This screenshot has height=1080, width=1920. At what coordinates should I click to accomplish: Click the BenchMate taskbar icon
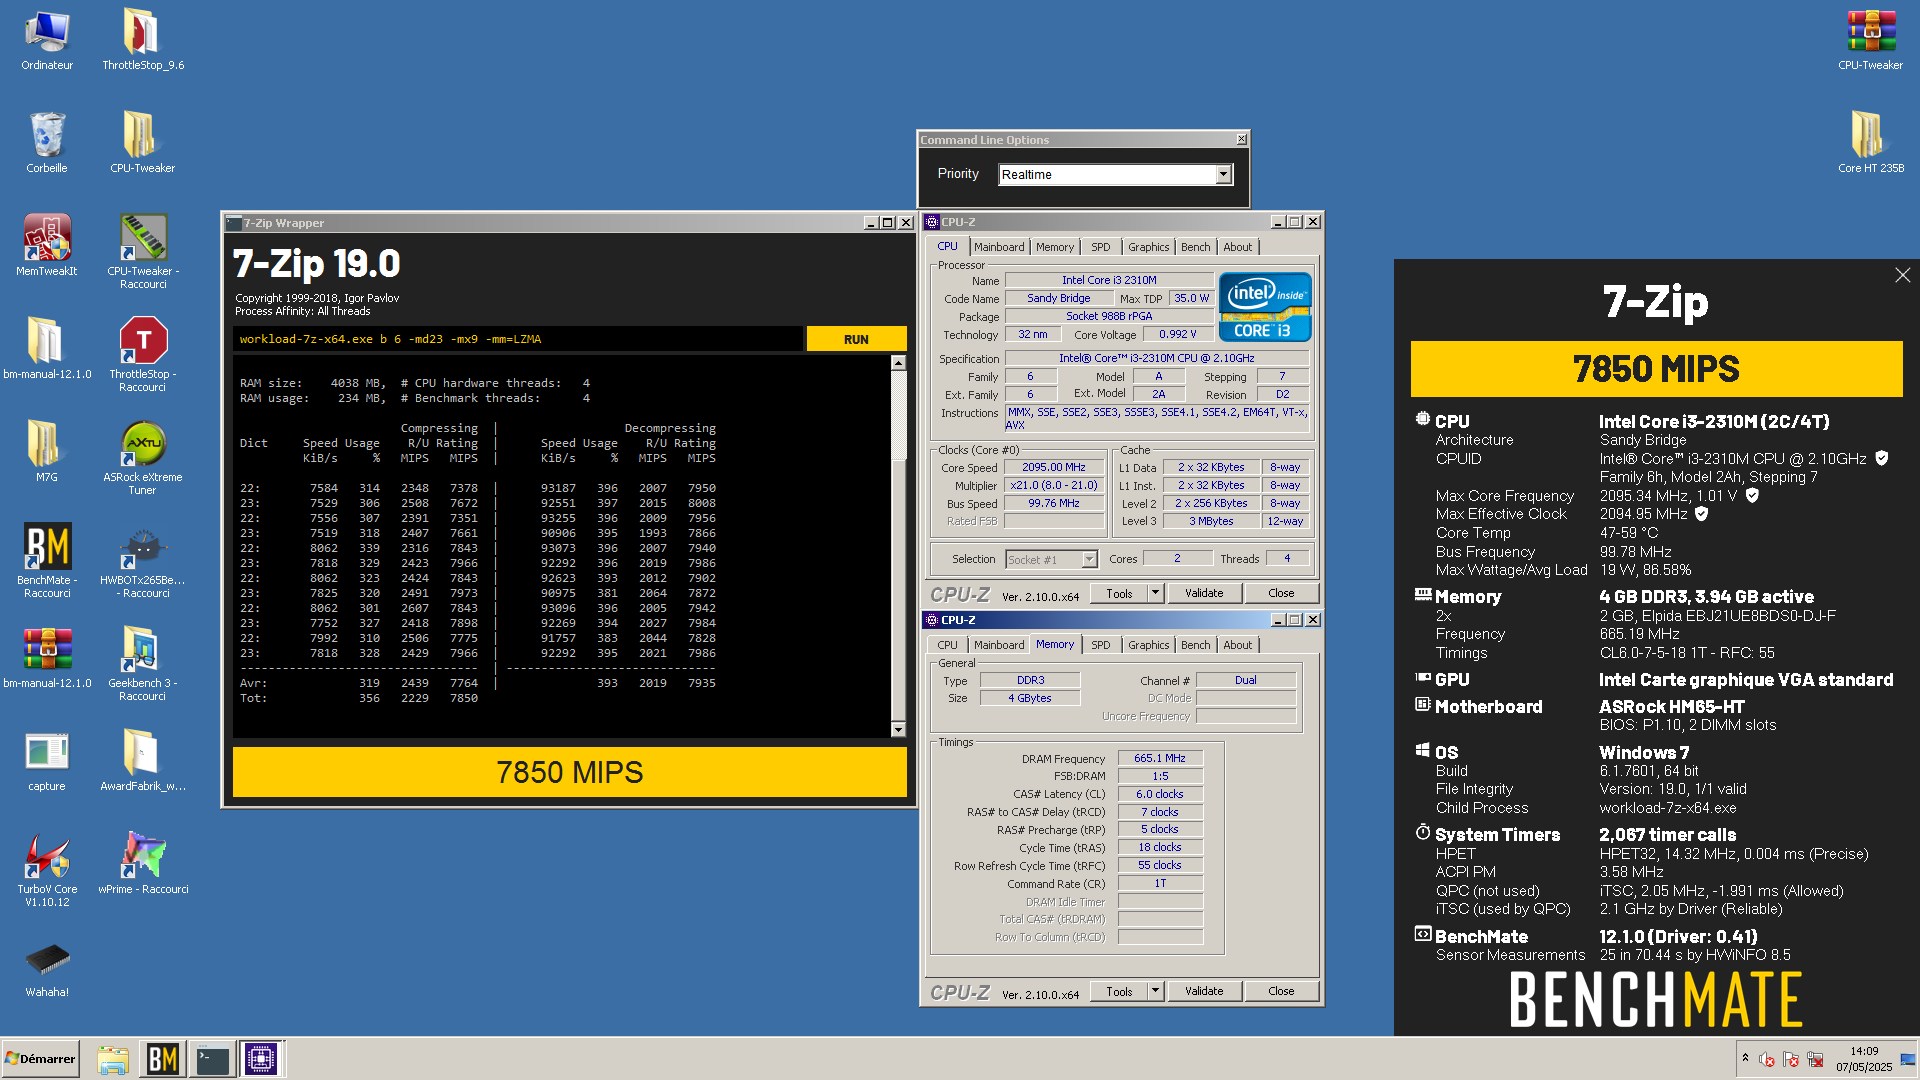162,1059
